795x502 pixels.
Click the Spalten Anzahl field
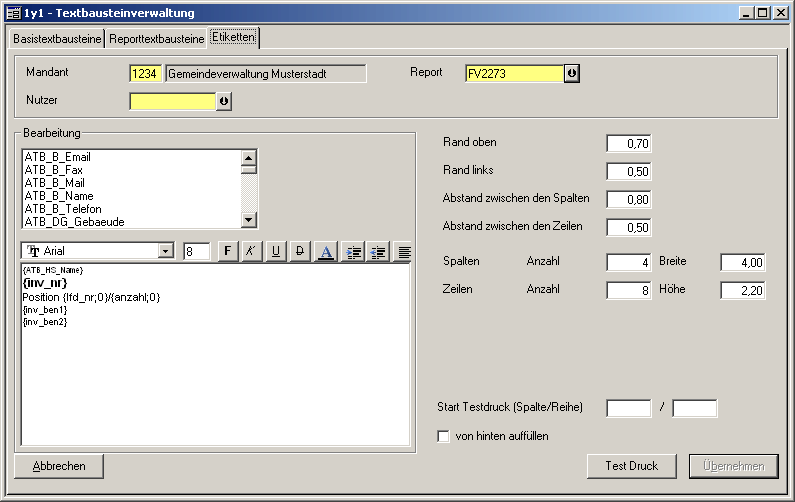click(x=629, y=263)
